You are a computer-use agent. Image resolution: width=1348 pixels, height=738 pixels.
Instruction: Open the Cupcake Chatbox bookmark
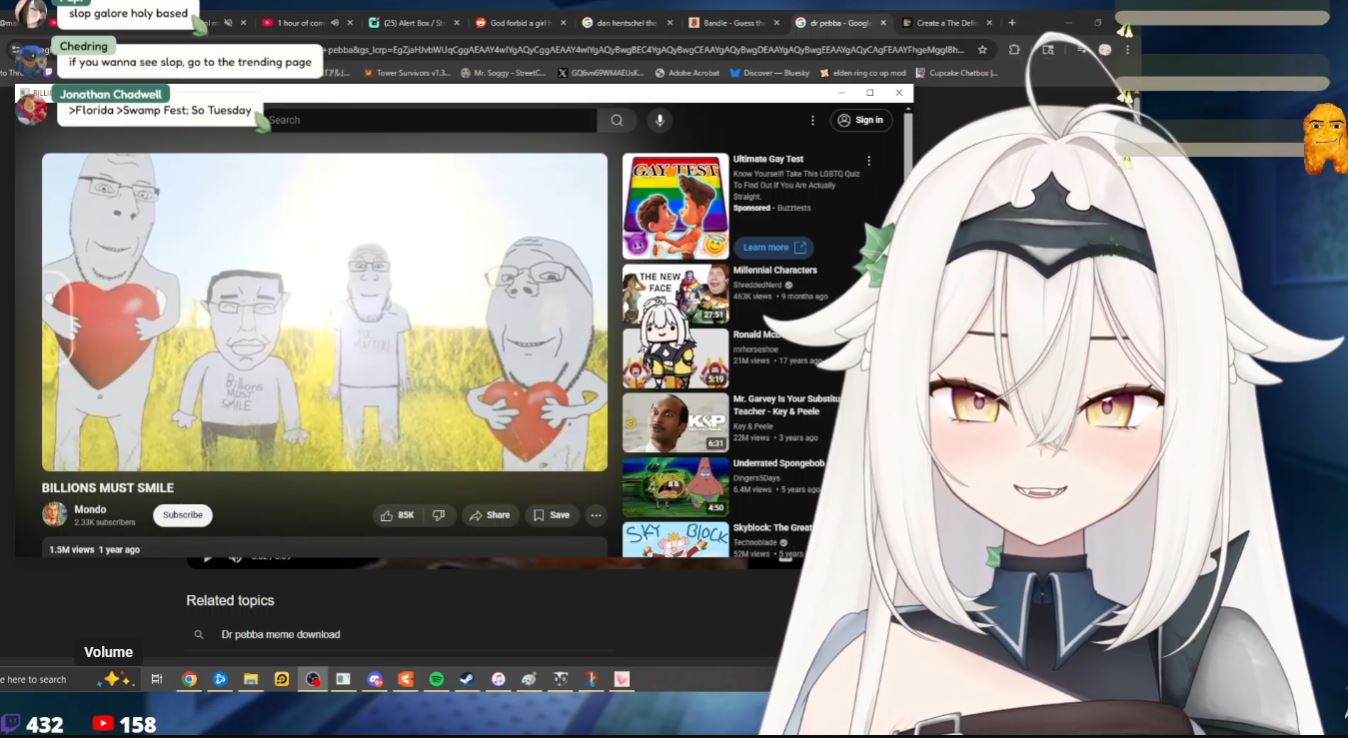[x=956, y=73]
